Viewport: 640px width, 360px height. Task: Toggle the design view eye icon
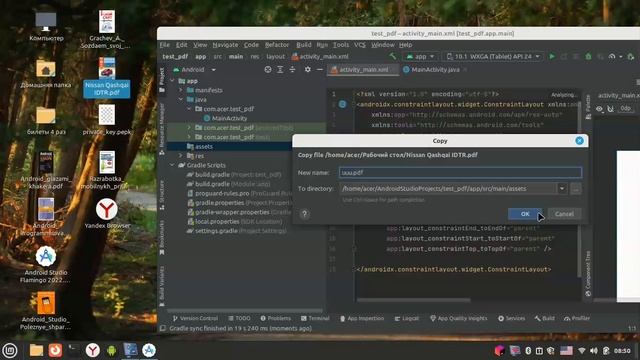(599, 109)
